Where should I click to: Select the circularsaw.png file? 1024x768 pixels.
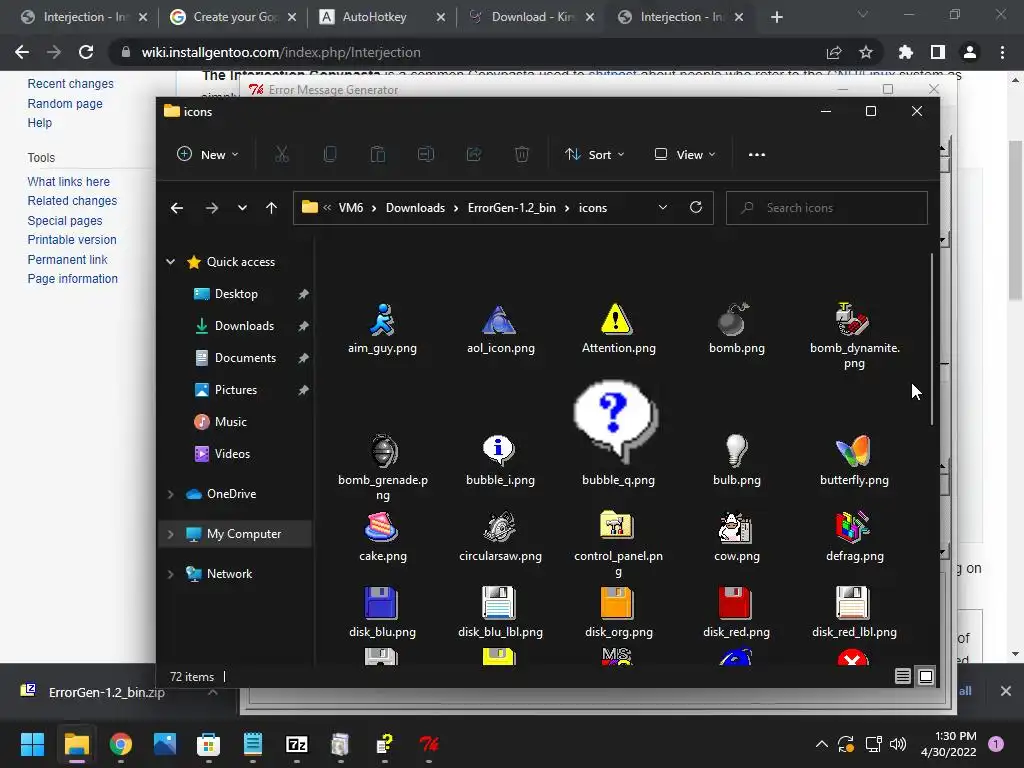500,536
